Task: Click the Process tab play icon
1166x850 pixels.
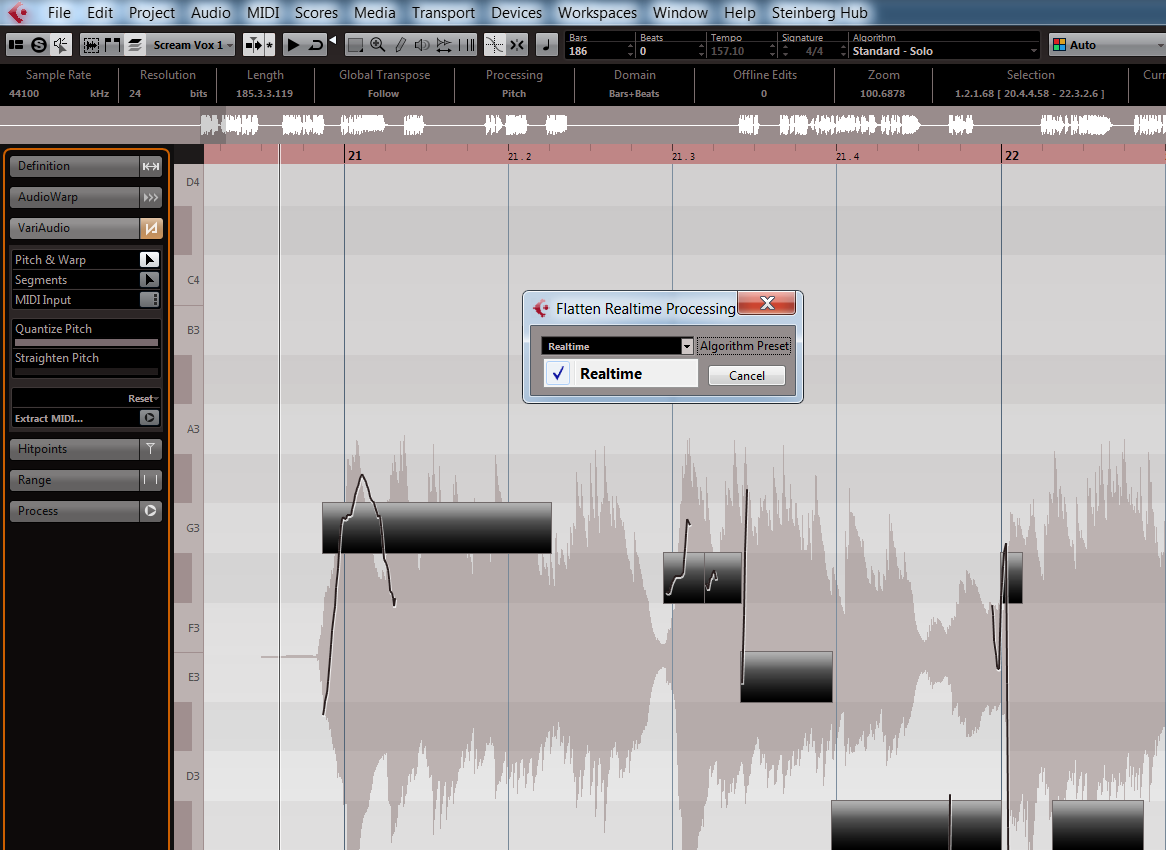Action: tap(151, 511)
